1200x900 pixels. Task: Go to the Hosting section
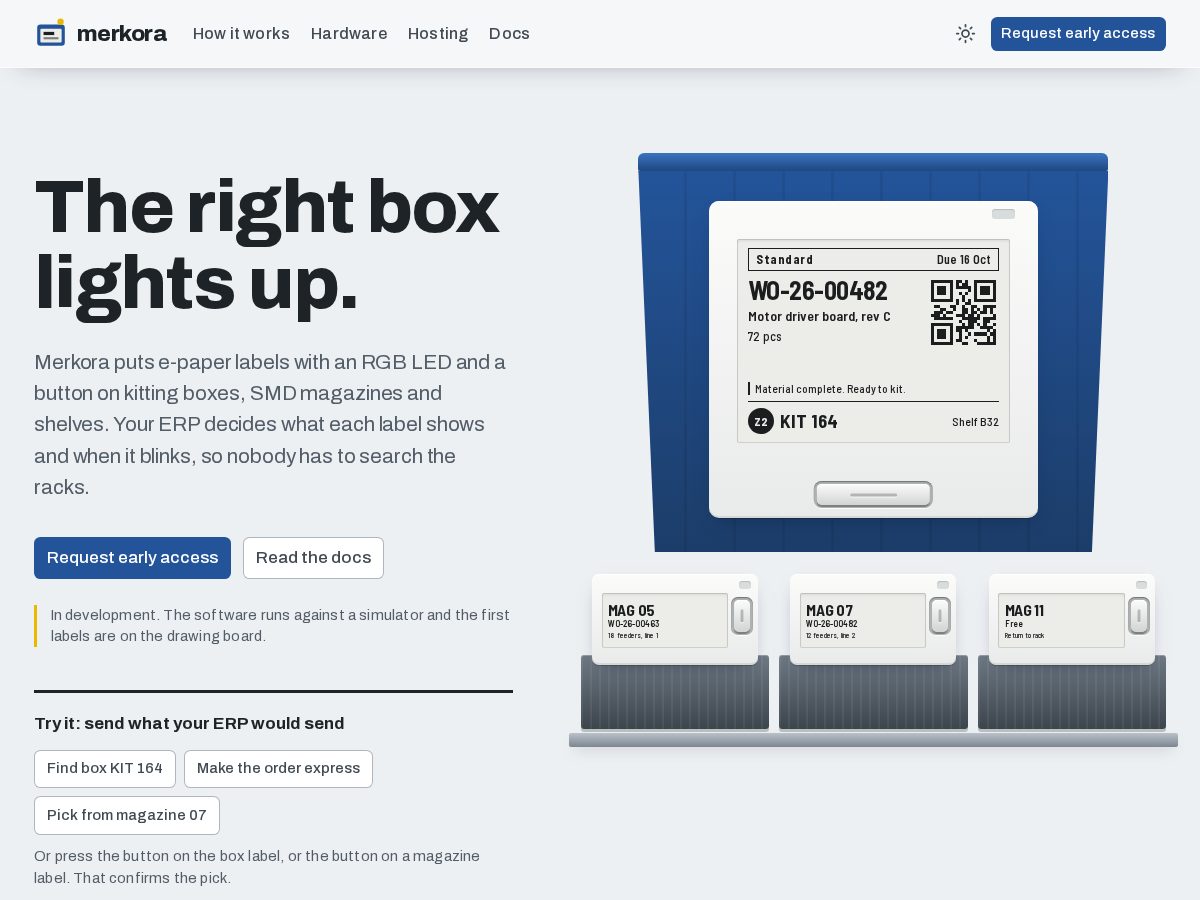[438, 33]
